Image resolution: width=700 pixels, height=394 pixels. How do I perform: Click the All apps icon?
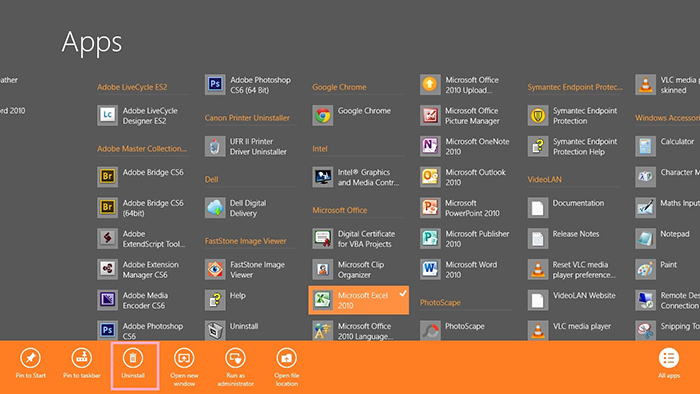click(x=669, y=358)
